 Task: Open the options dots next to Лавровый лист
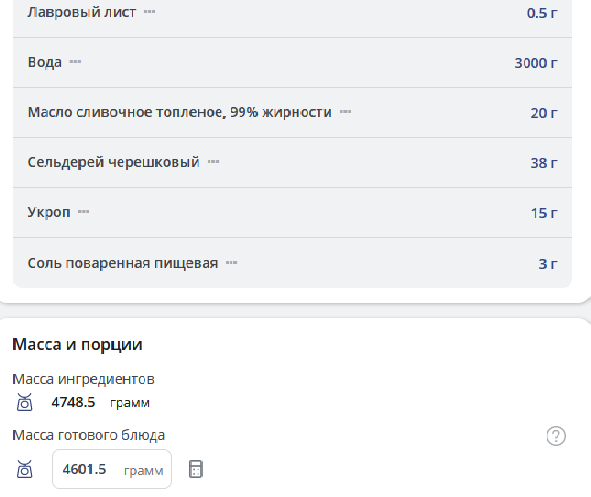[149, 12]
